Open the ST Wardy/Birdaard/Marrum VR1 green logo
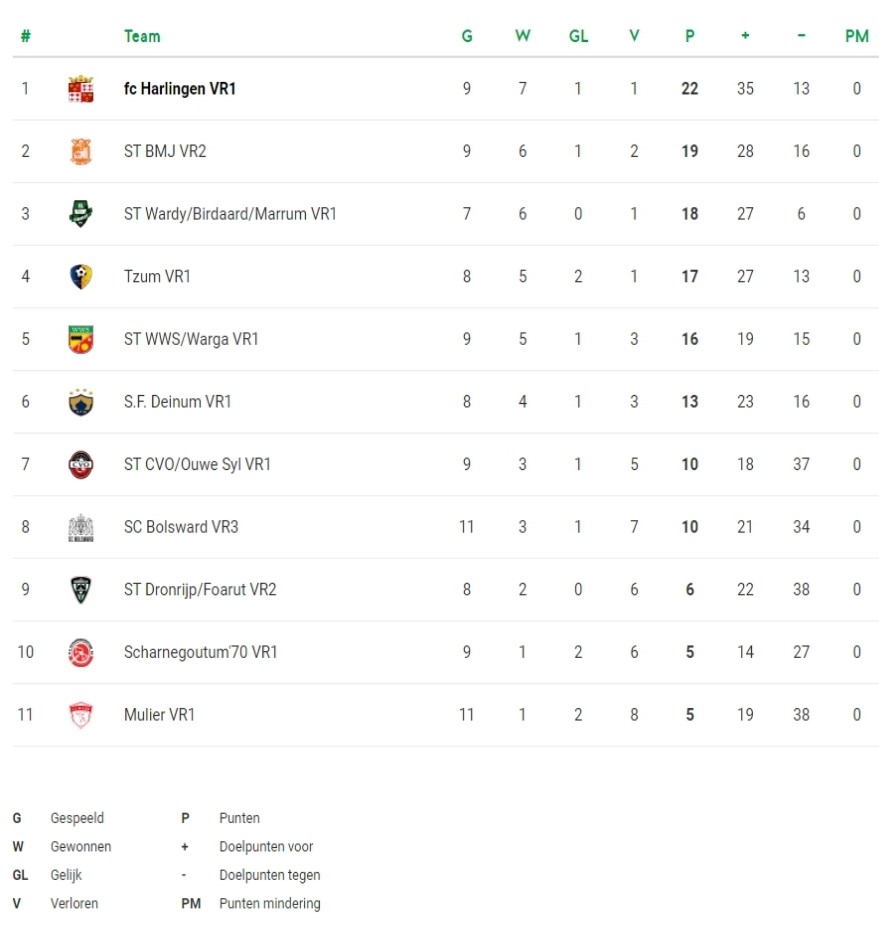 pos(81,214)
